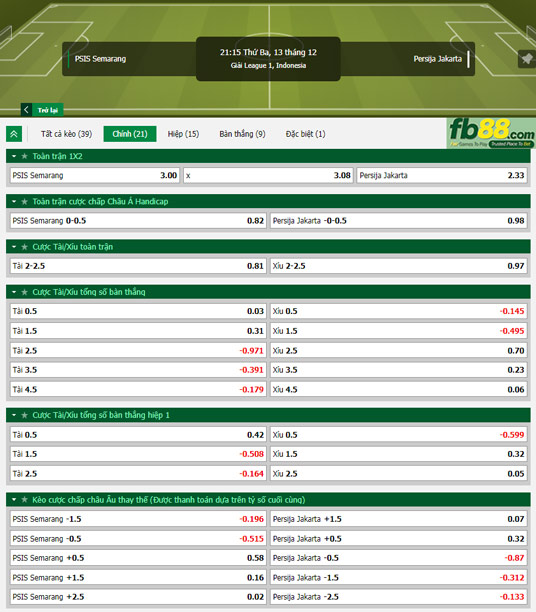Open the Tất cả kèo (39) tab
The image size is (536, 612).
67,134
